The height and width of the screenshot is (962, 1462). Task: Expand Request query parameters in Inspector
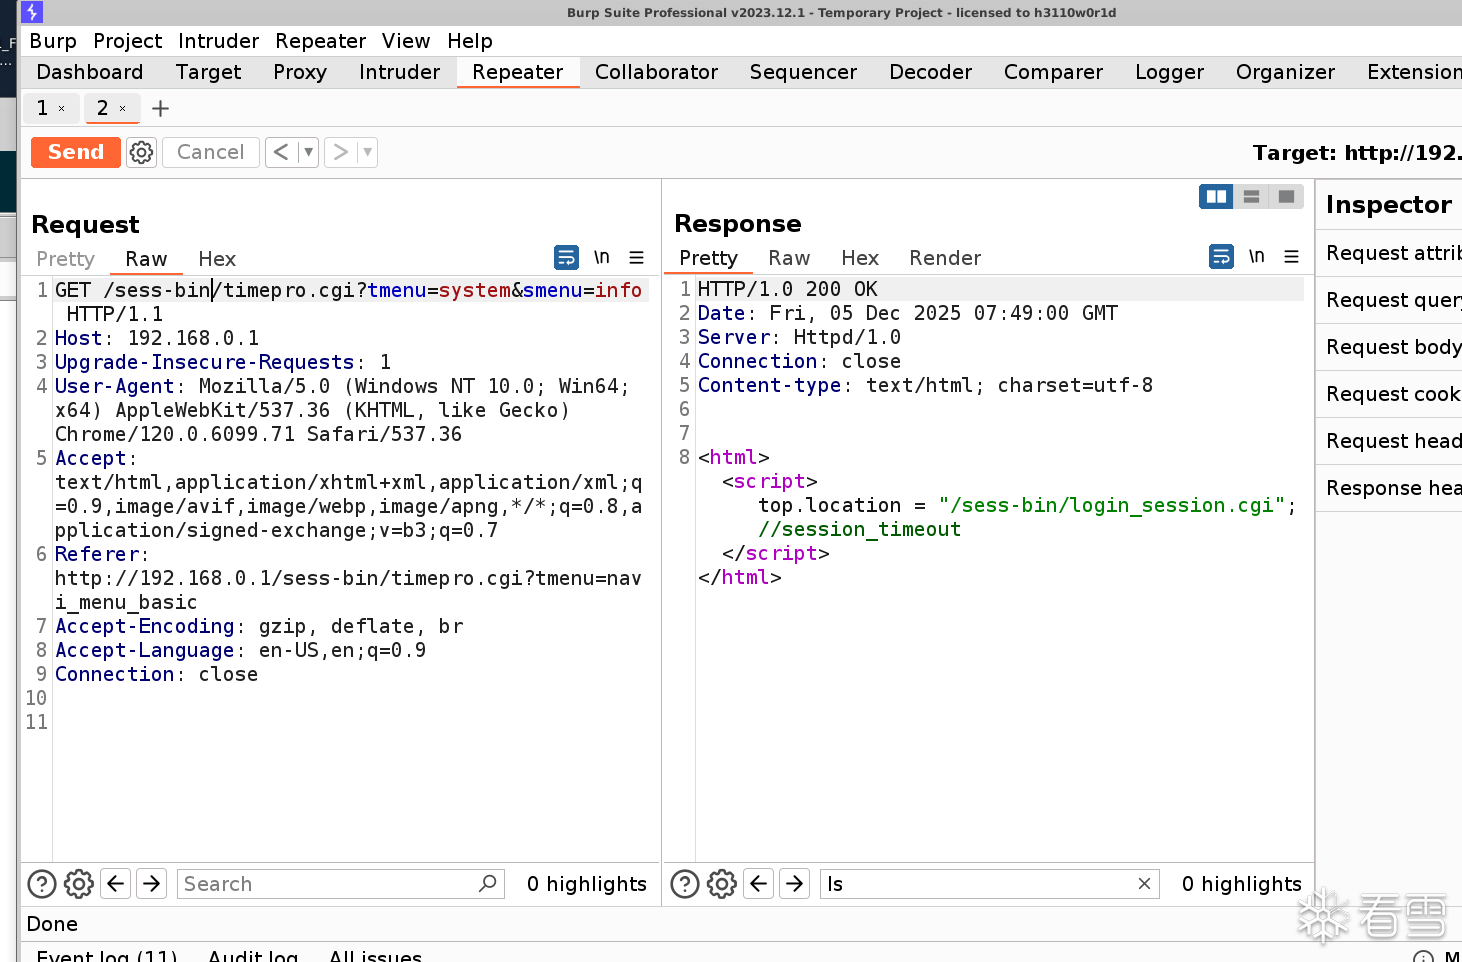click(1389, 300)
